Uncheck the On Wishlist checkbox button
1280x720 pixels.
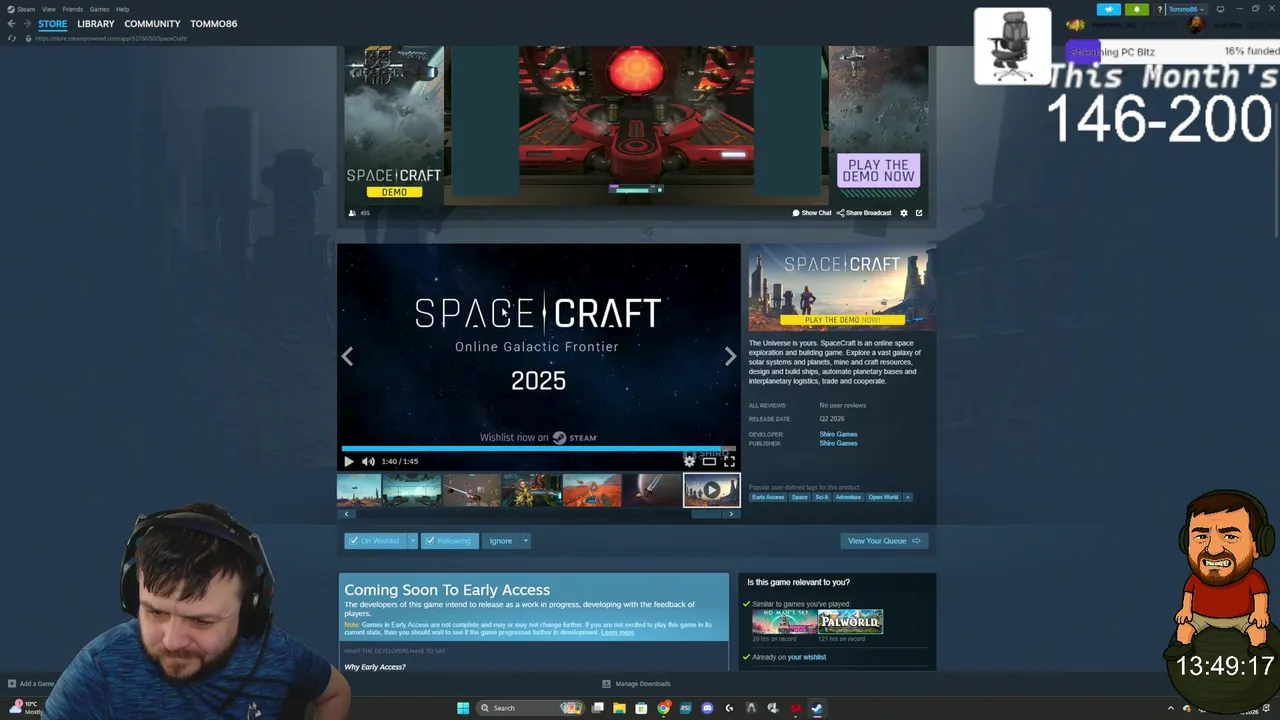375,541
